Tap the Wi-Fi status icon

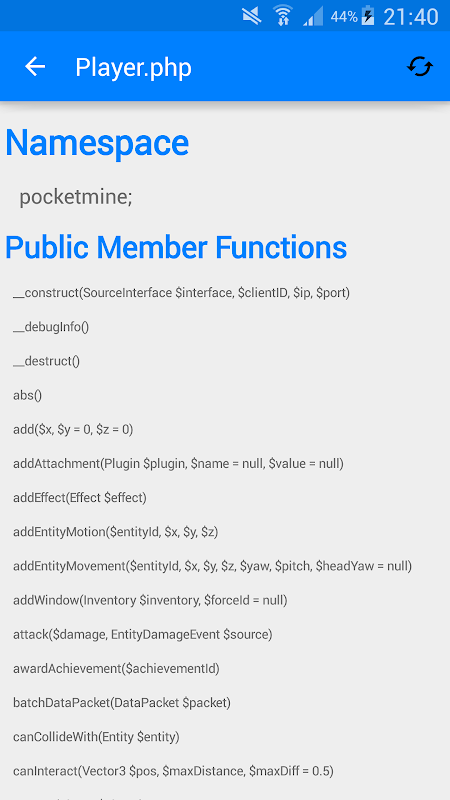(282, 15)
